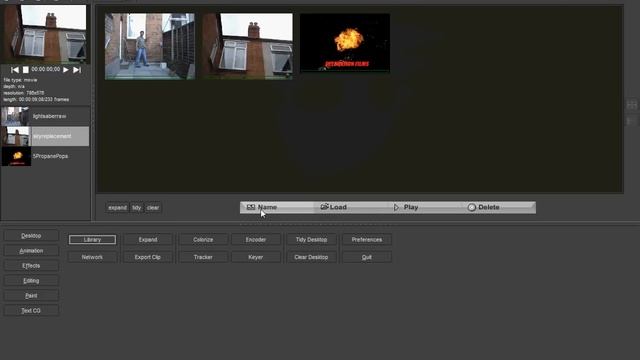
Task: Click the fire explosion clip thumbnail
Action: [345, 43]
